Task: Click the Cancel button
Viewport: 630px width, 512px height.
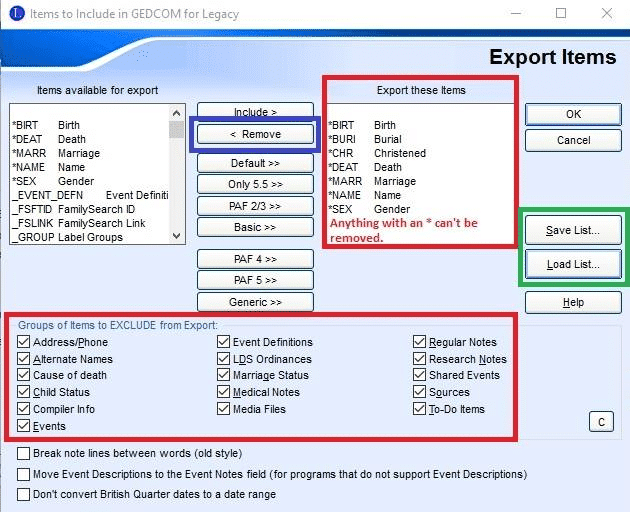Action: (573, 141)
